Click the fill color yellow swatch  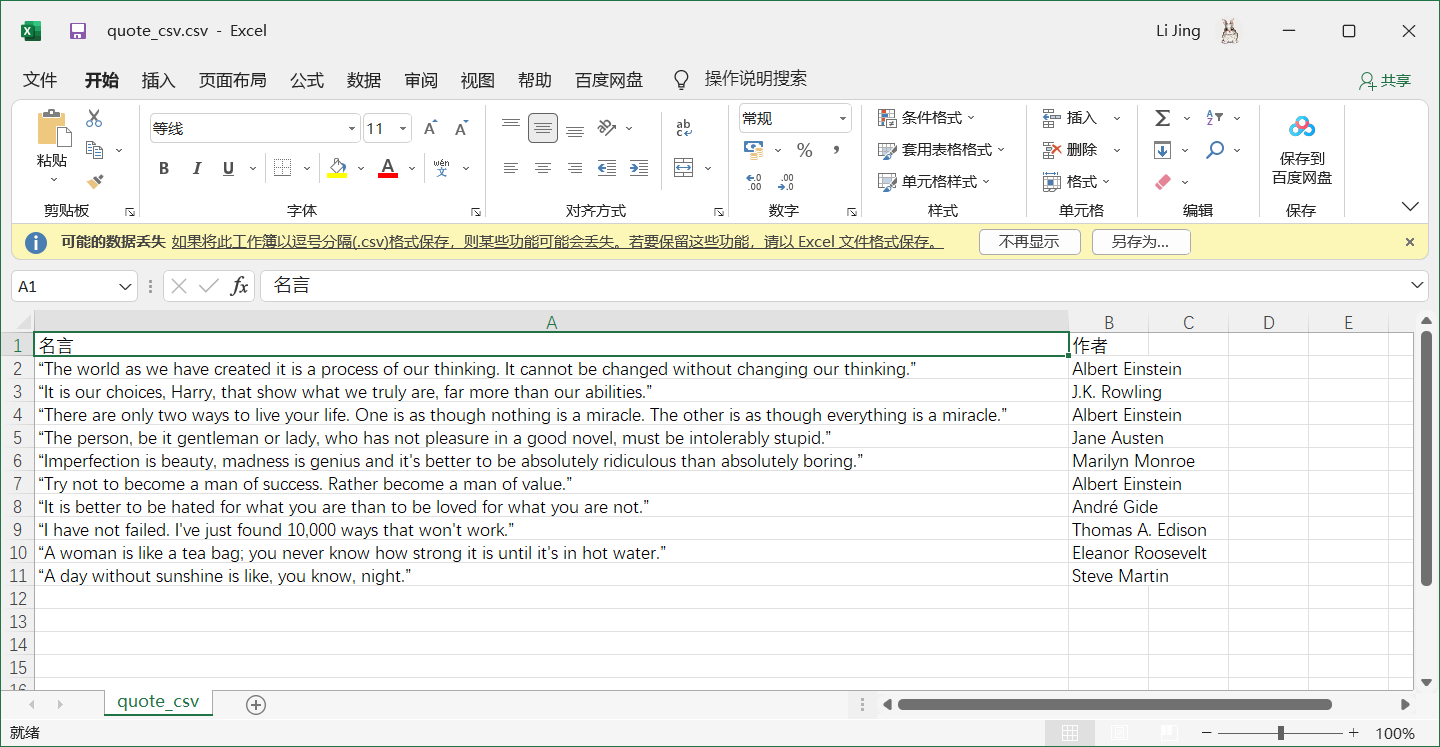pos(337,168)
